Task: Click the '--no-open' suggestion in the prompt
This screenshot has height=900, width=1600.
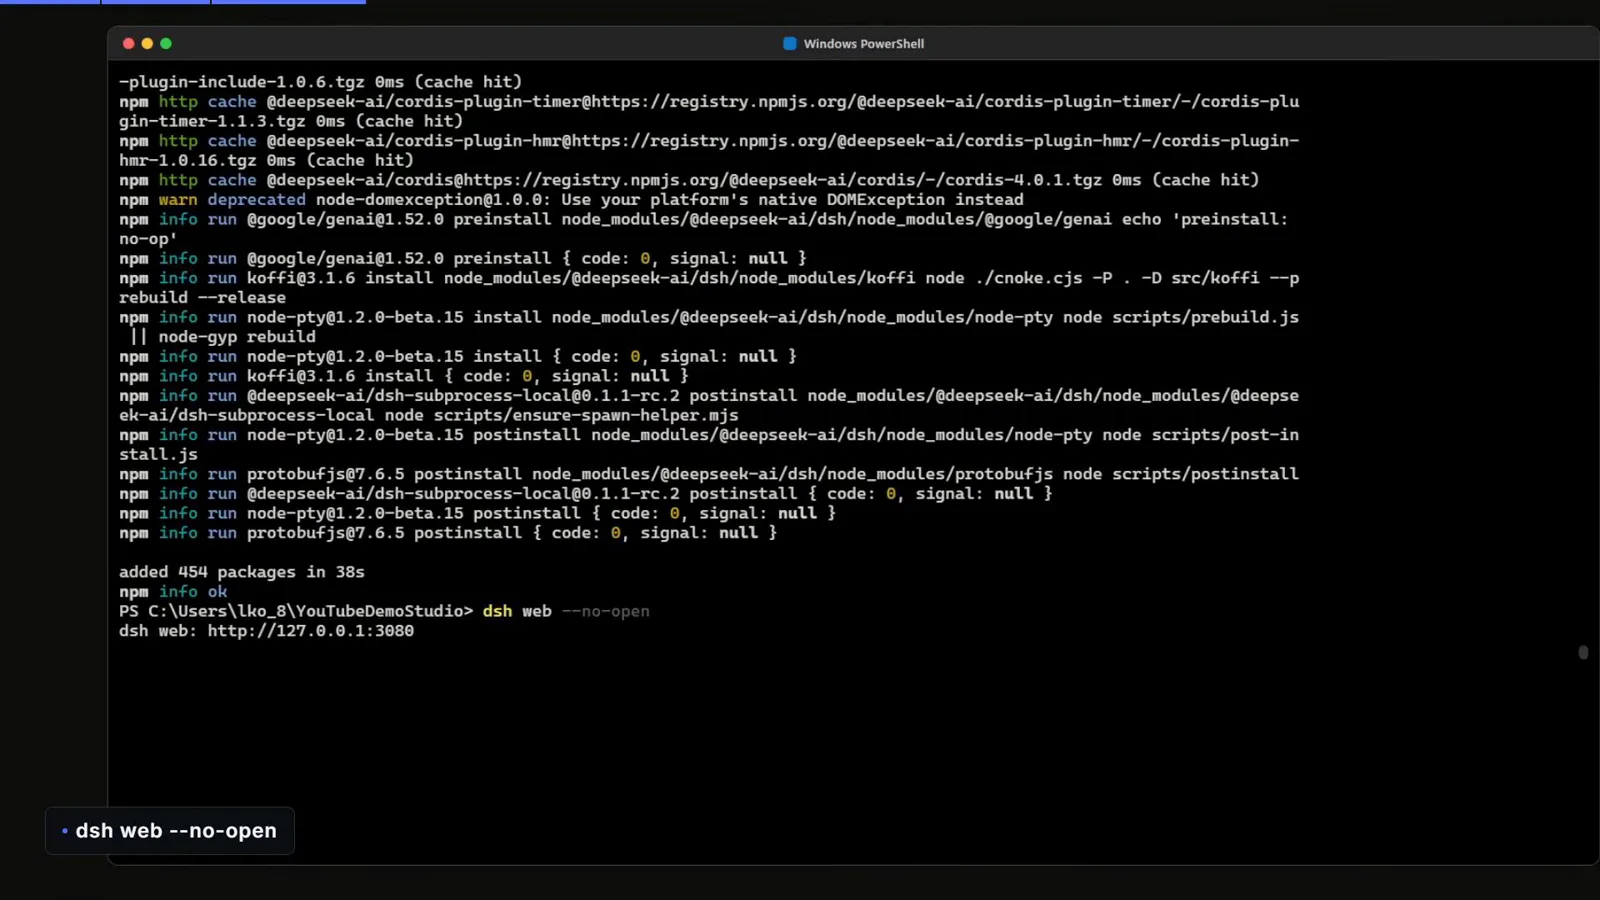Action: pyautogui.click(x=606, y=611)
